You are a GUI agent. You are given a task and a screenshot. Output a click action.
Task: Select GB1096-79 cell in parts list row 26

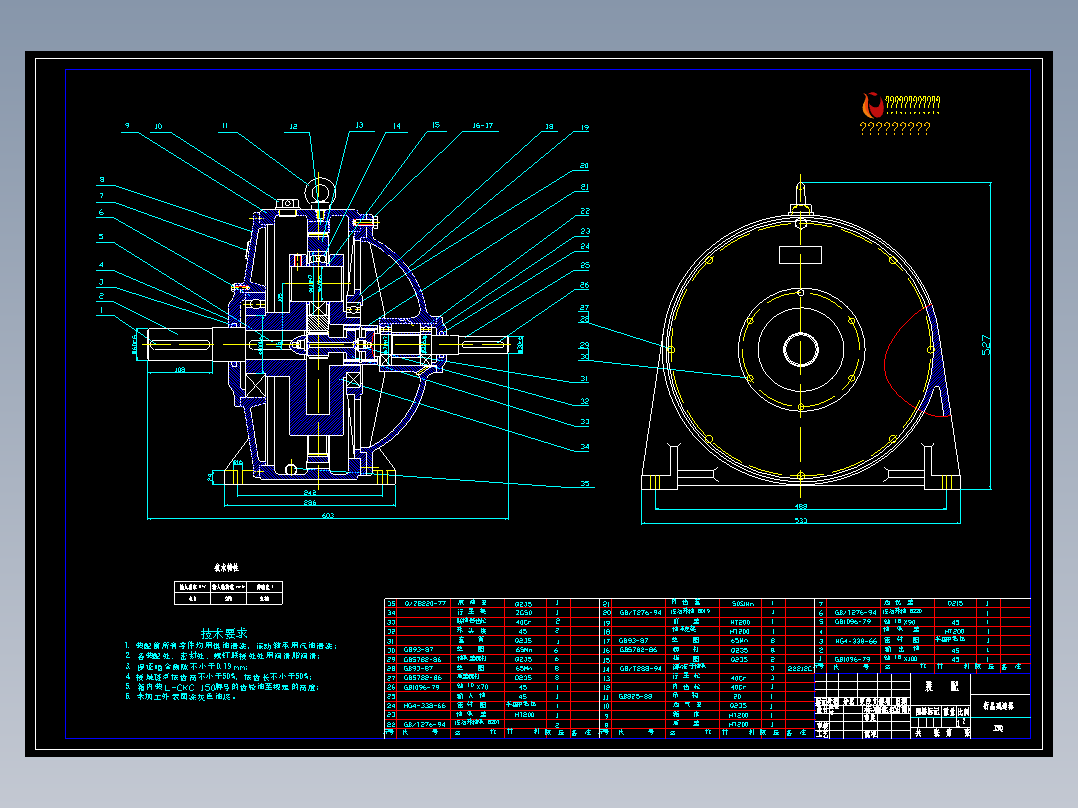pyautogui.click(x=421, y=687)
